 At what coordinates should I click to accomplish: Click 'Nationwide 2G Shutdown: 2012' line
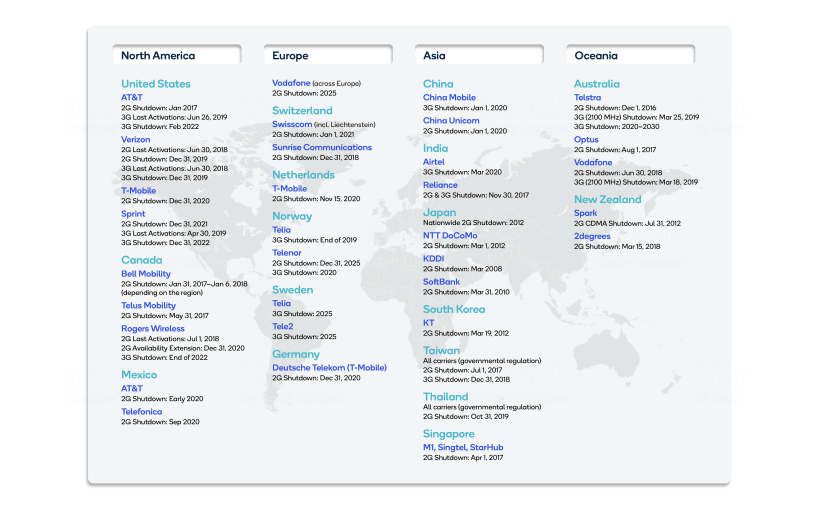tap(473, 223)
